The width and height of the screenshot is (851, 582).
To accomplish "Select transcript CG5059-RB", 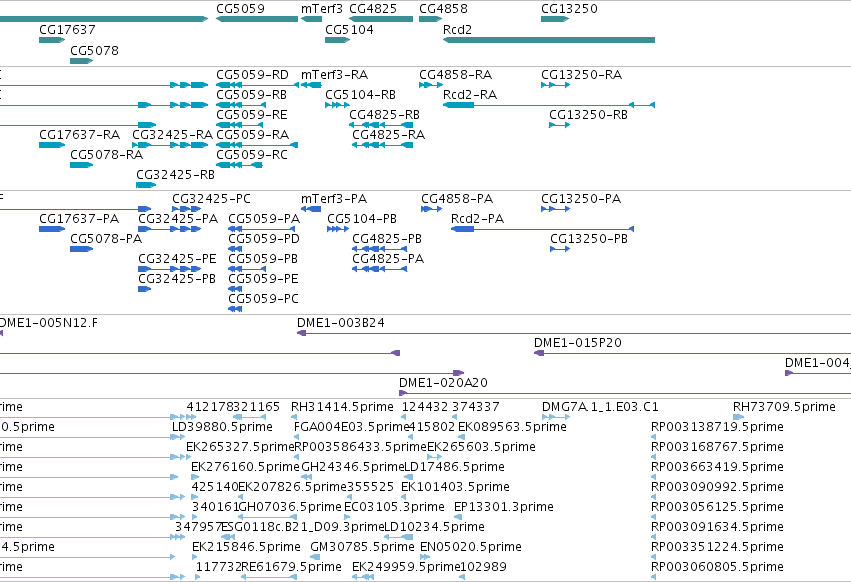I will point(241,105).
